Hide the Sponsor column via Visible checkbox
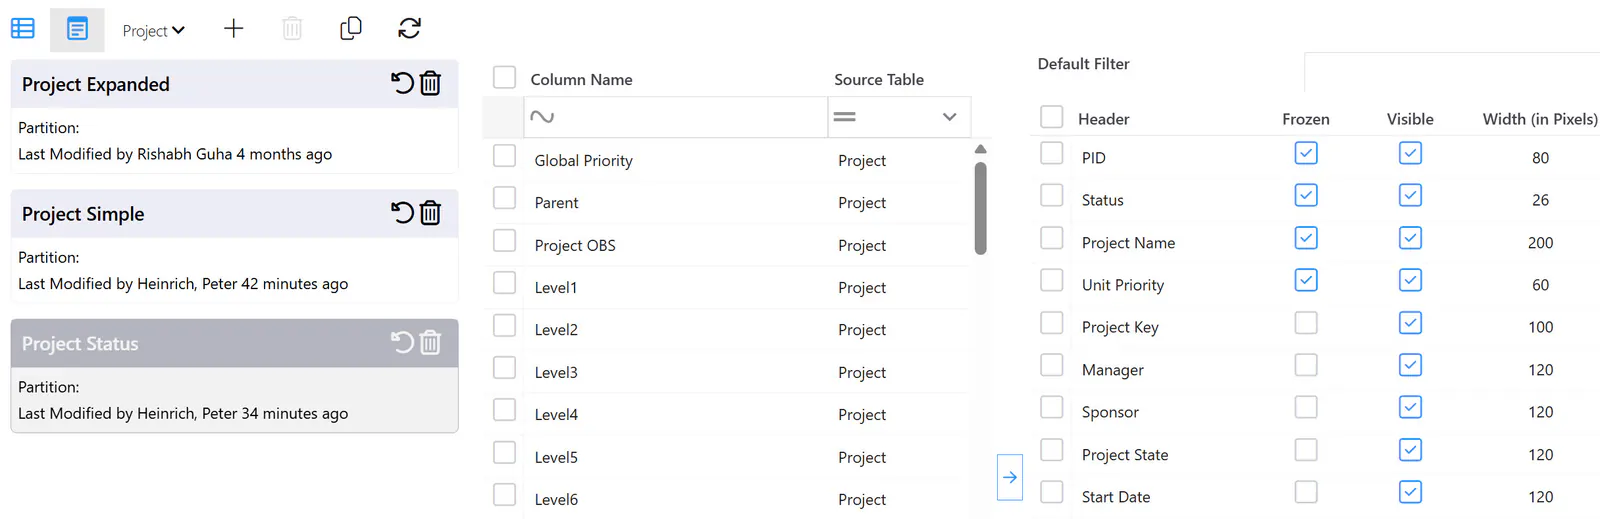The width and height of the screenshot is (1600, 519). click(1410, 407)
